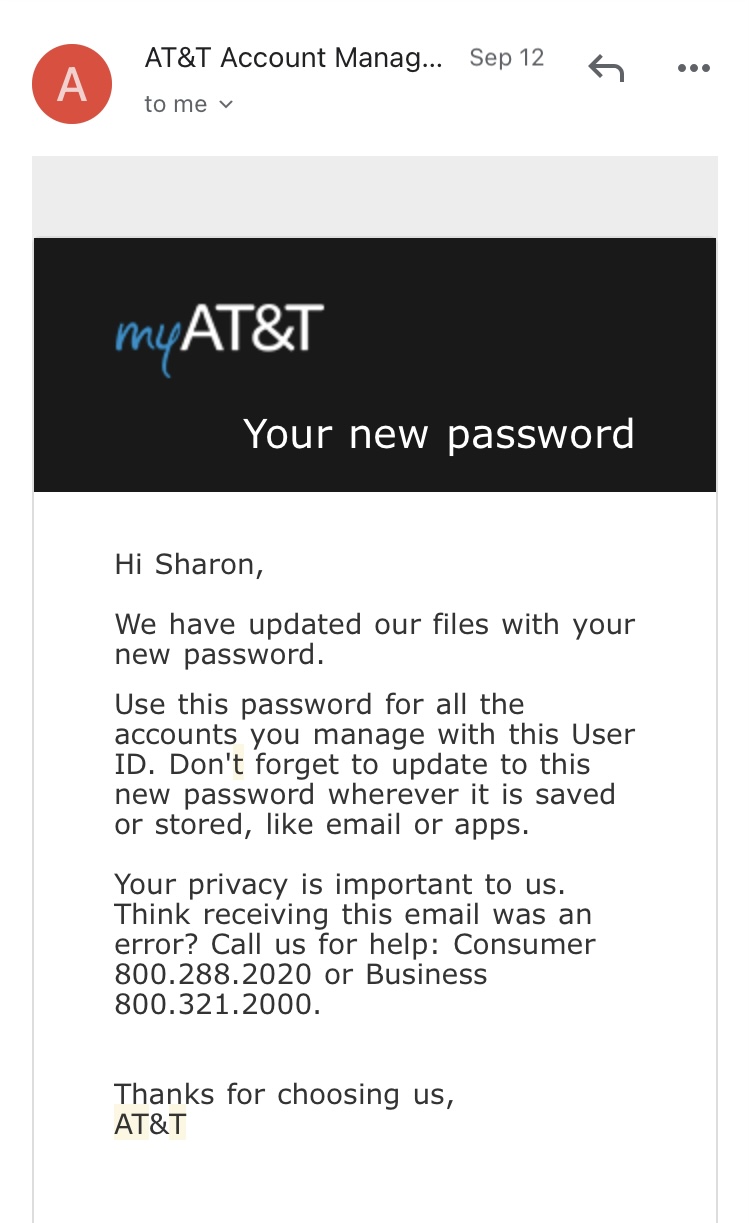Click the 'Thanks for choosing us,' line
The image size is (750, 1223).
[284, 1094]
